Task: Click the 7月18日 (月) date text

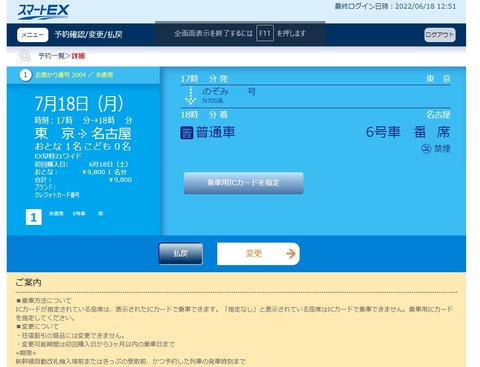Action: click(79, 104)
